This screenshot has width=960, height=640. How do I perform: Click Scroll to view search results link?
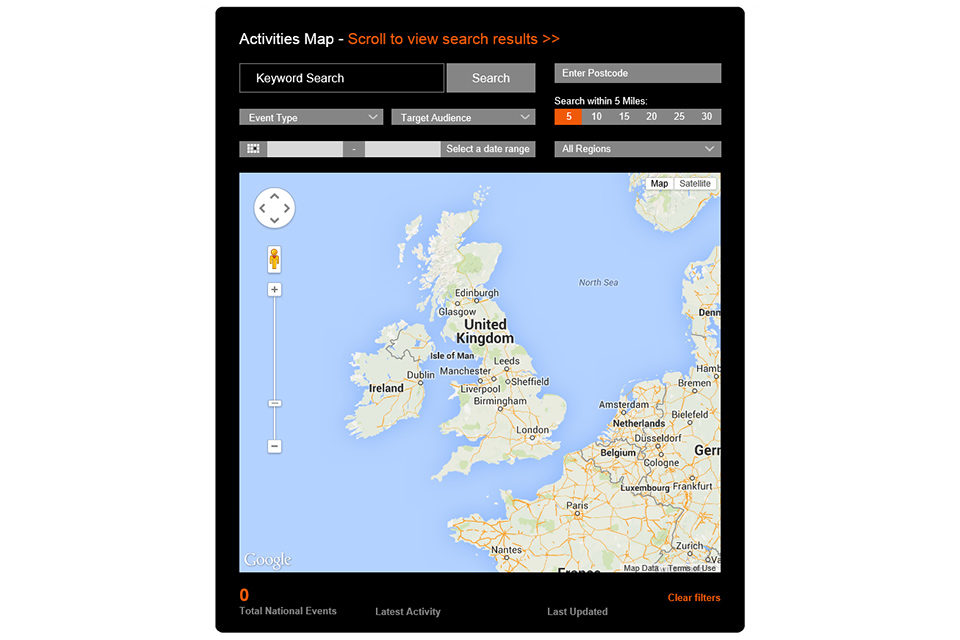tap(454, 39)
